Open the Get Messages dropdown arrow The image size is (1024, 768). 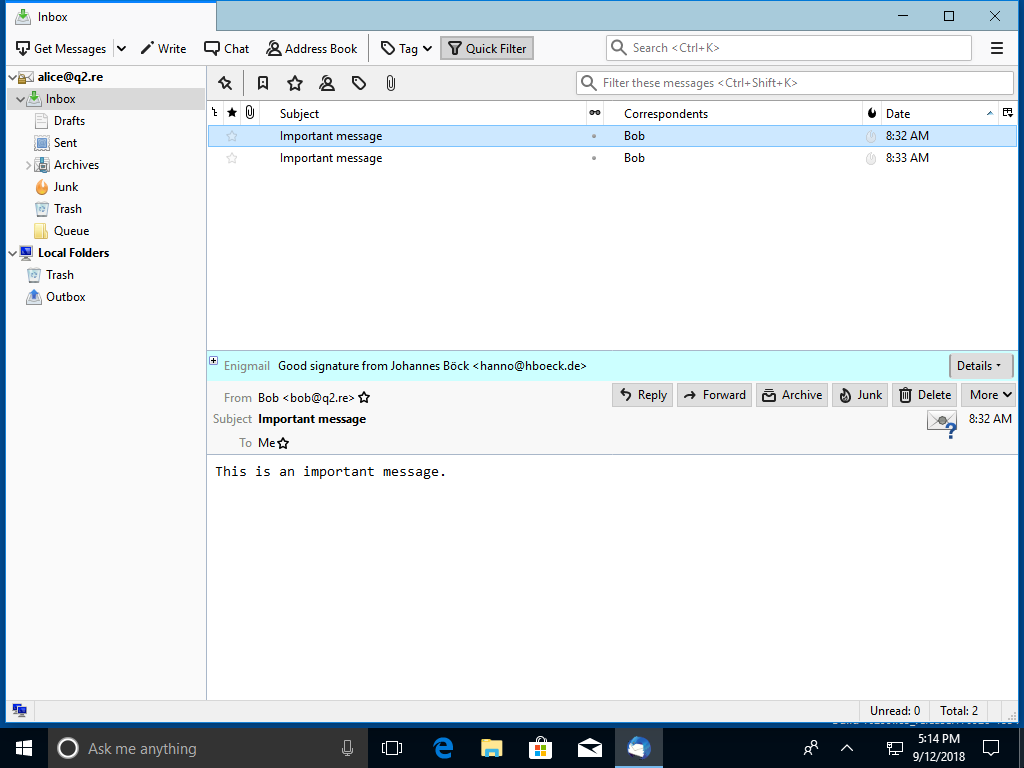click(121, 48)
